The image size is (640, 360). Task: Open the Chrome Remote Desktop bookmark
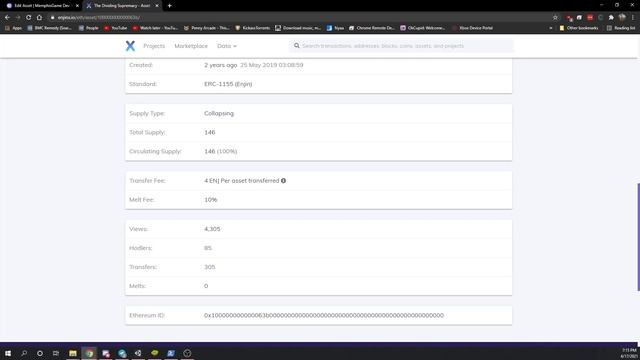pyautogui.click(x=372, y=28)
